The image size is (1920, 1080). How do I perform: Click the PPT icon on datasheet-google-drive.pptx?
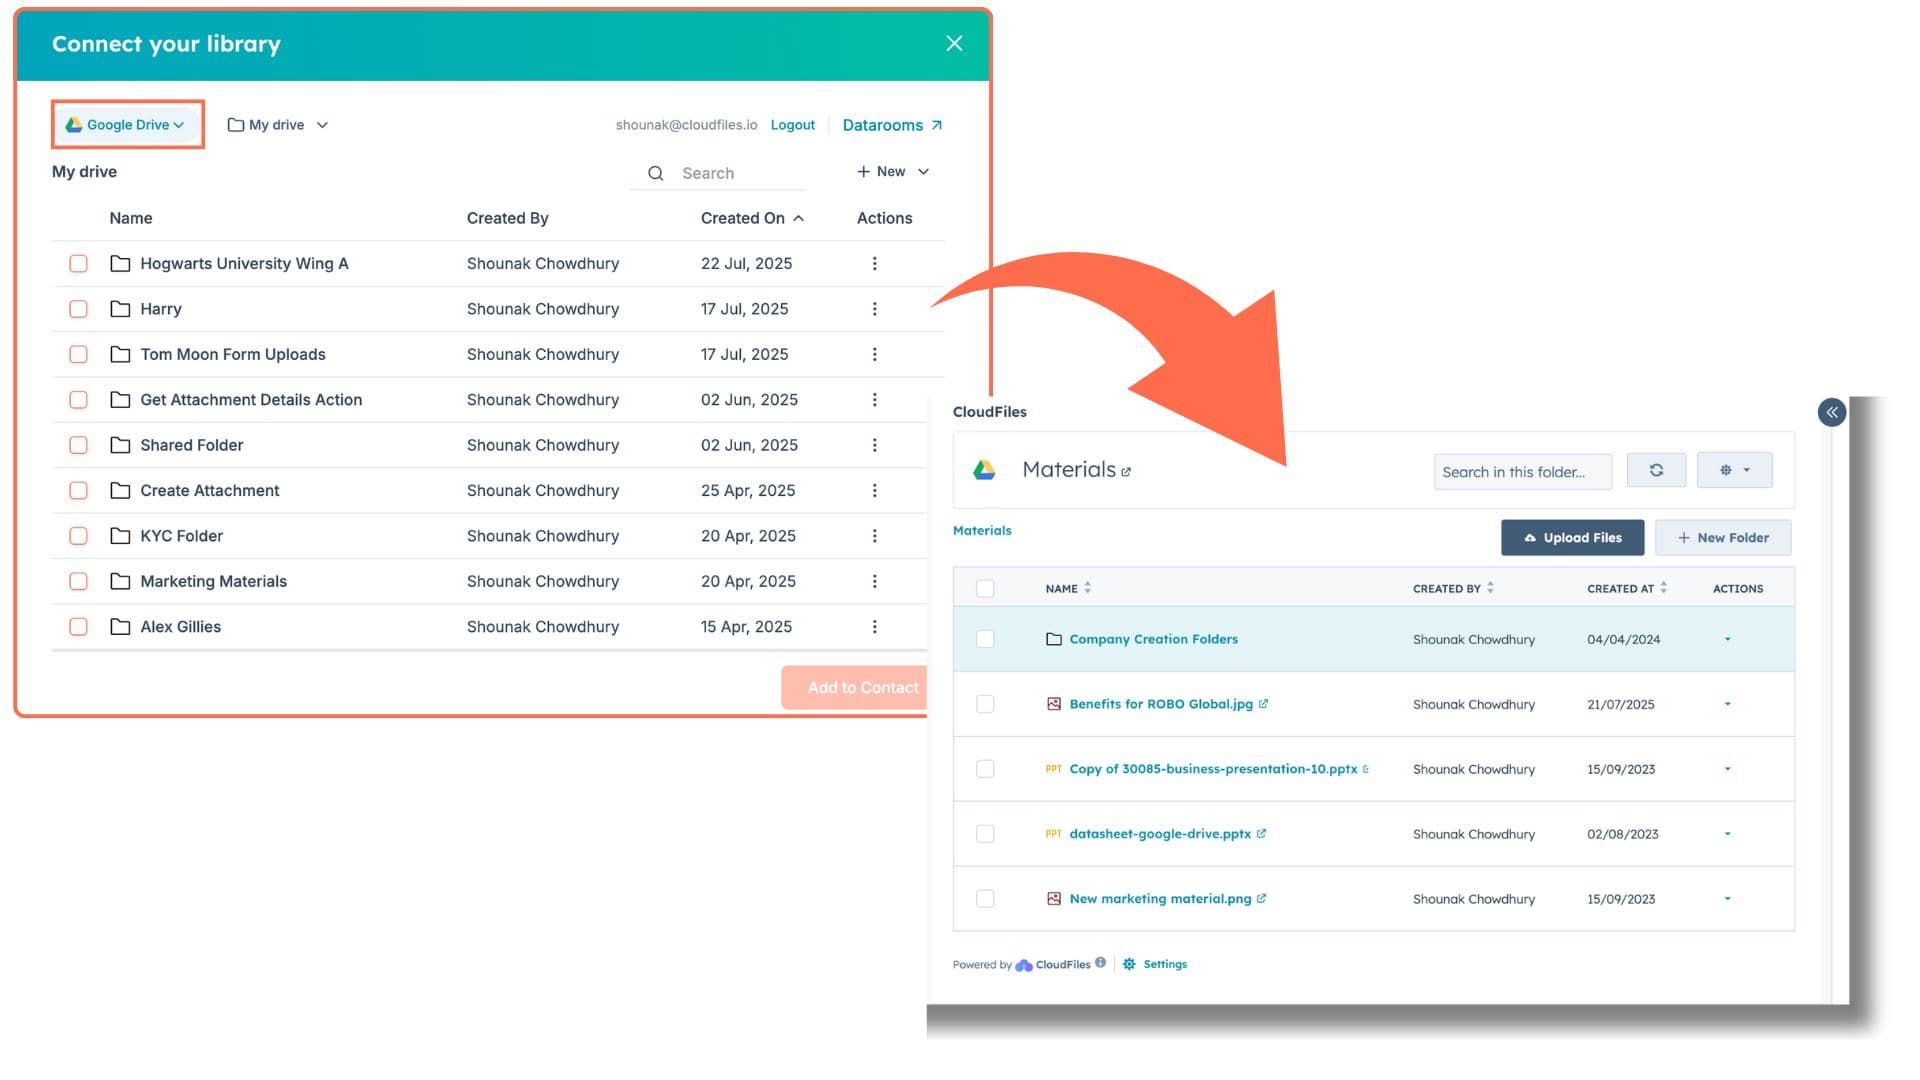click(1053, 833)
